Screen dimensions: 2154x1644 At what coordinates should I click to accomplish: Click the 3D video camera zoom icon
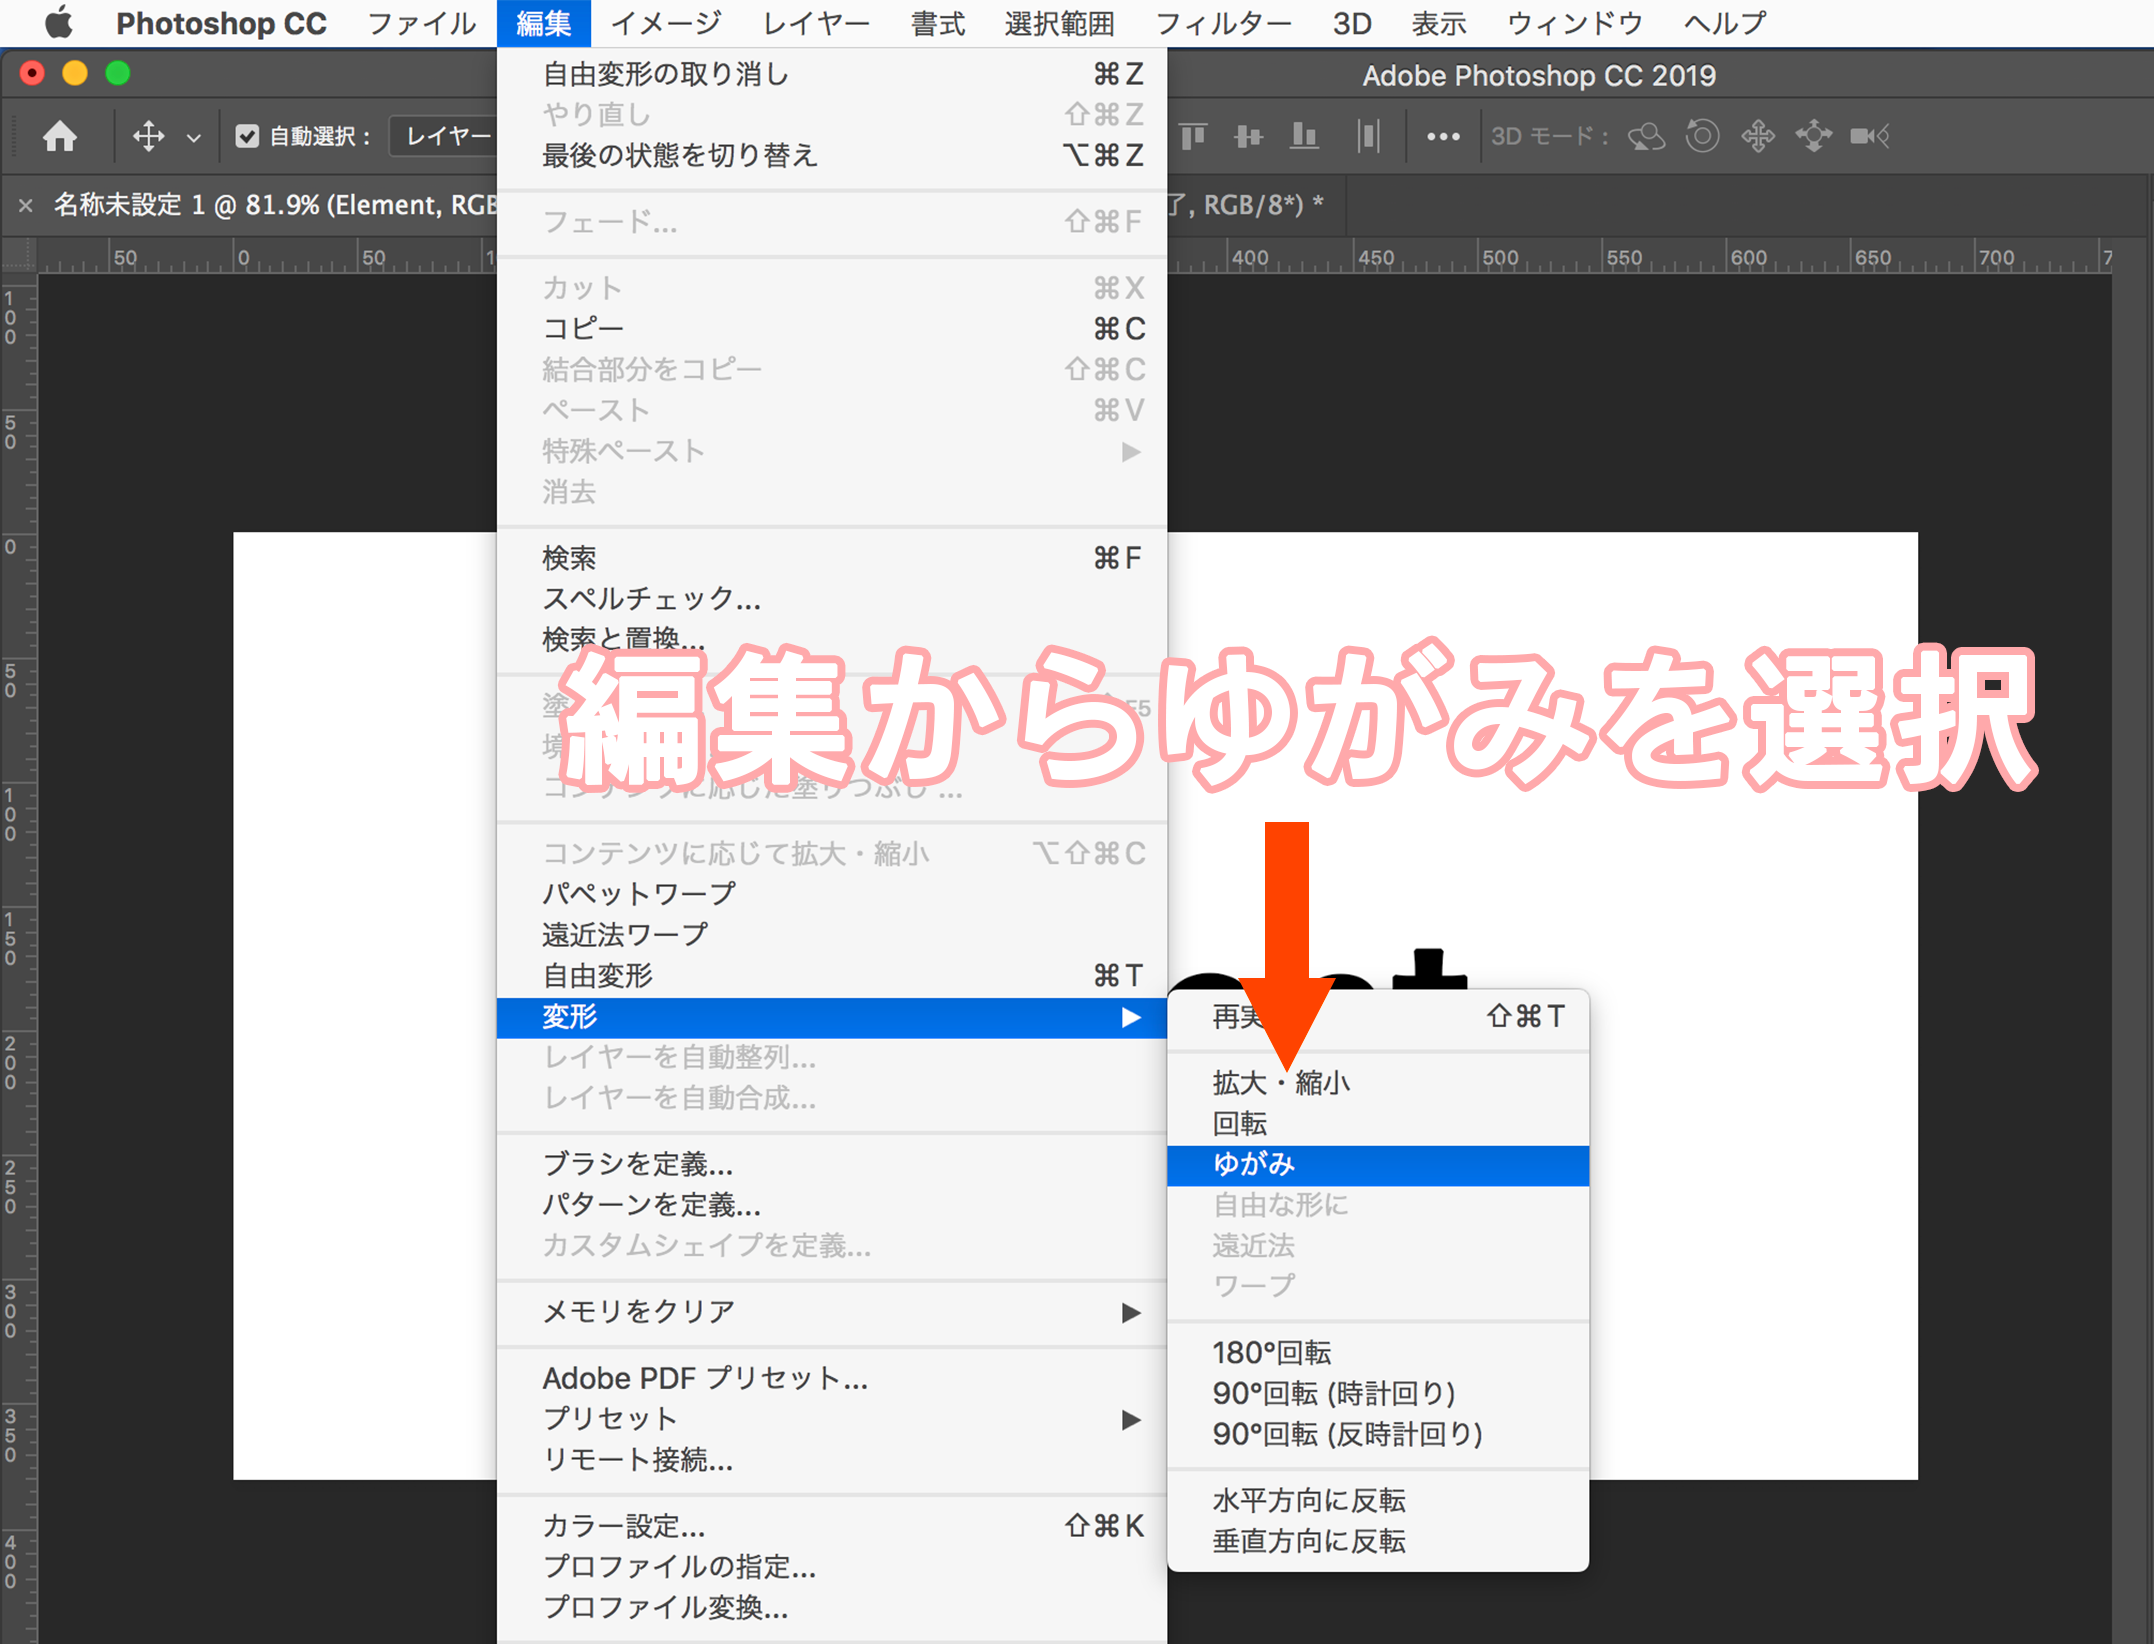(x=1869, y=136)
